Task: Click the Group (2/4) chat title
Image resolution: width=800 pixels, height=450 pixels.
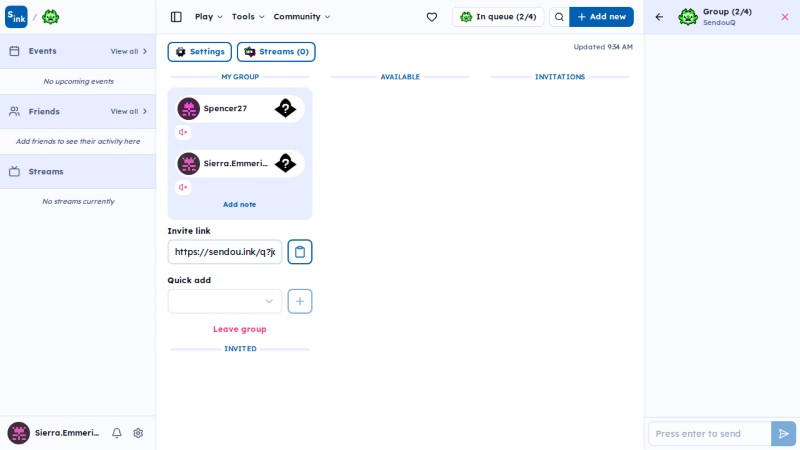Action: (x=727, y=12)
